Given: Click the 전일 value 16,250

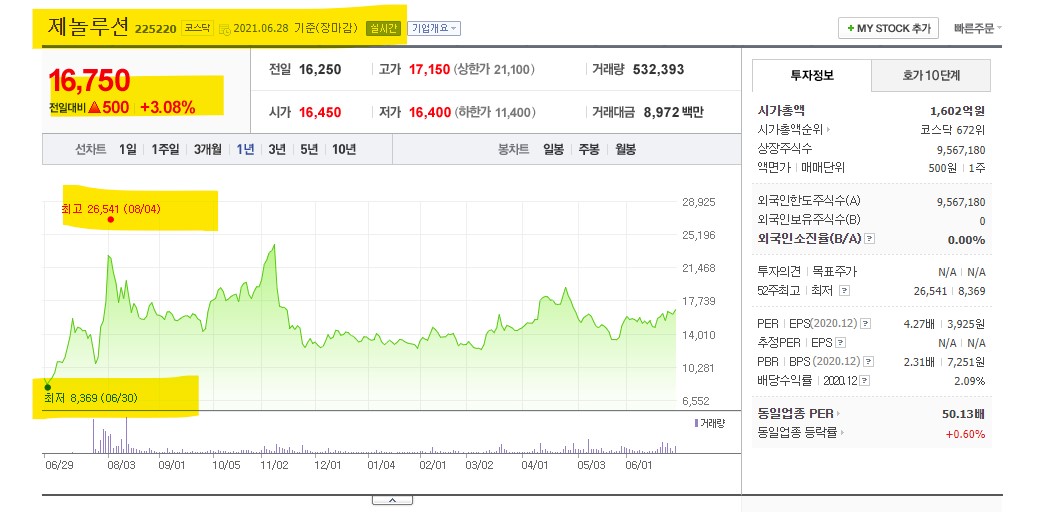Looking at the screenshot, I should tap(320, 69).
